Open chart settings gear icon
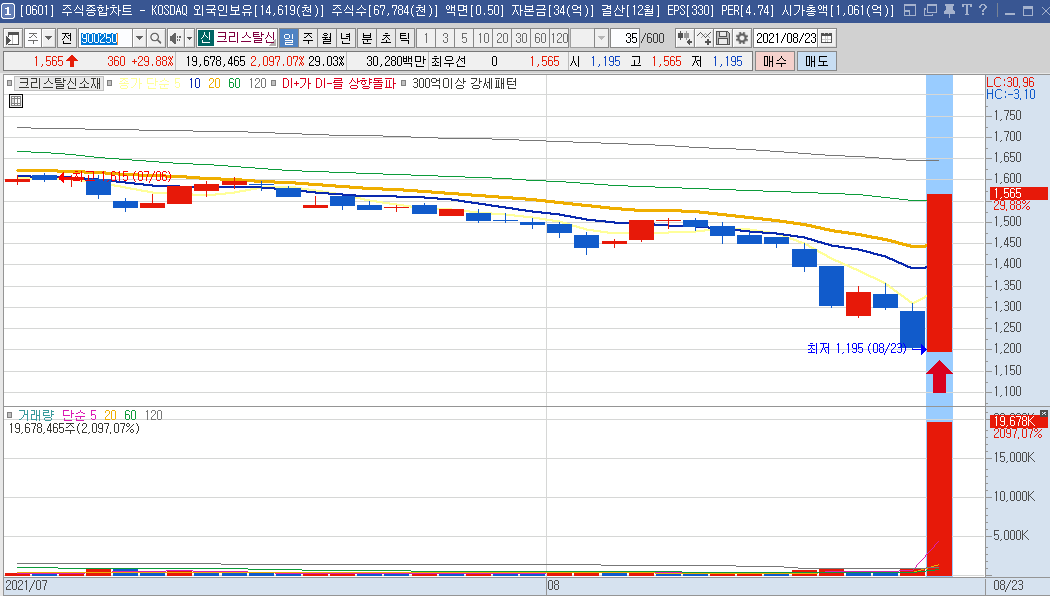This screenshot has height=596, width=1050. (x=741, y=38)
